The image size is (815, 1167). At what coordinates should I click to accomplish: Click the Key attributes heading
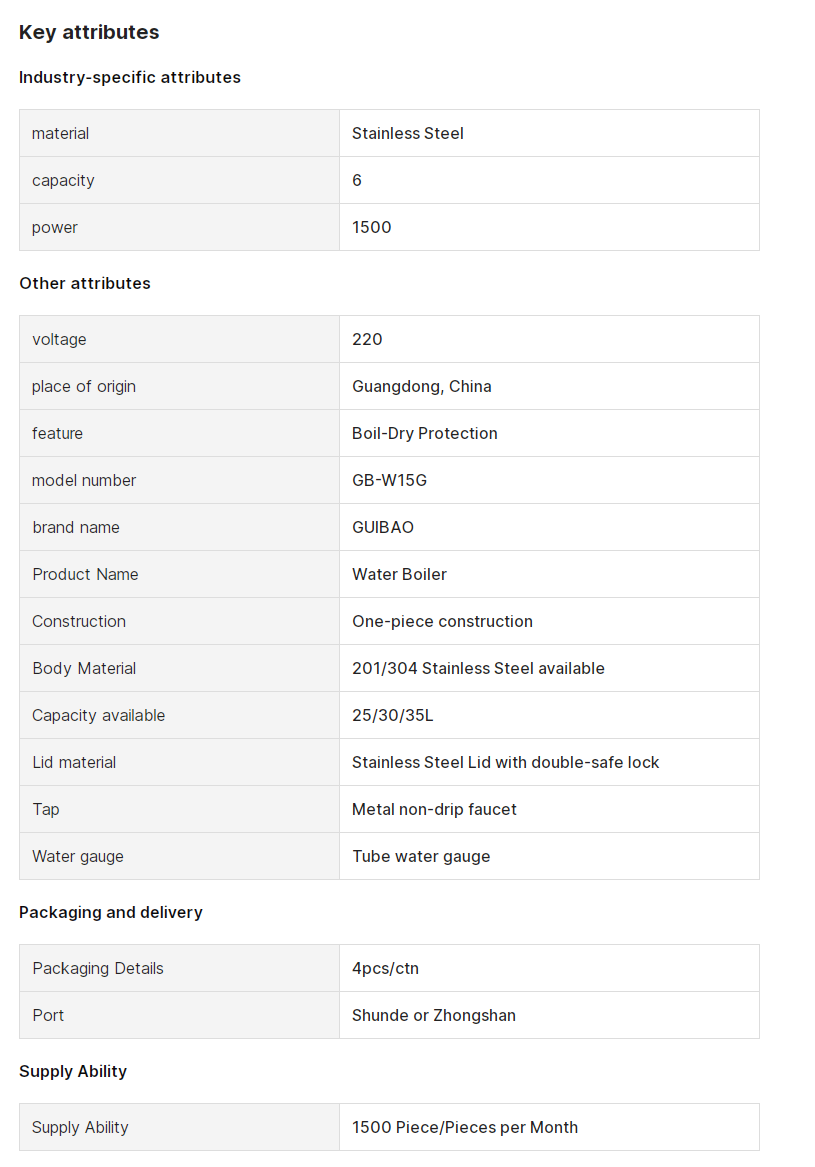(x=89, y=32)
